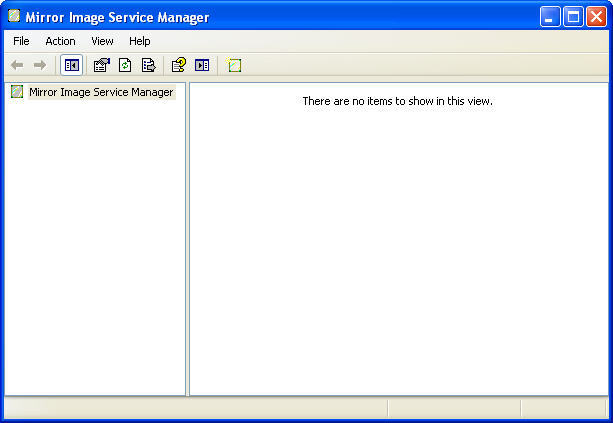Open Properties from the toolbar
The image size is (613, 423).
point(101,65)
